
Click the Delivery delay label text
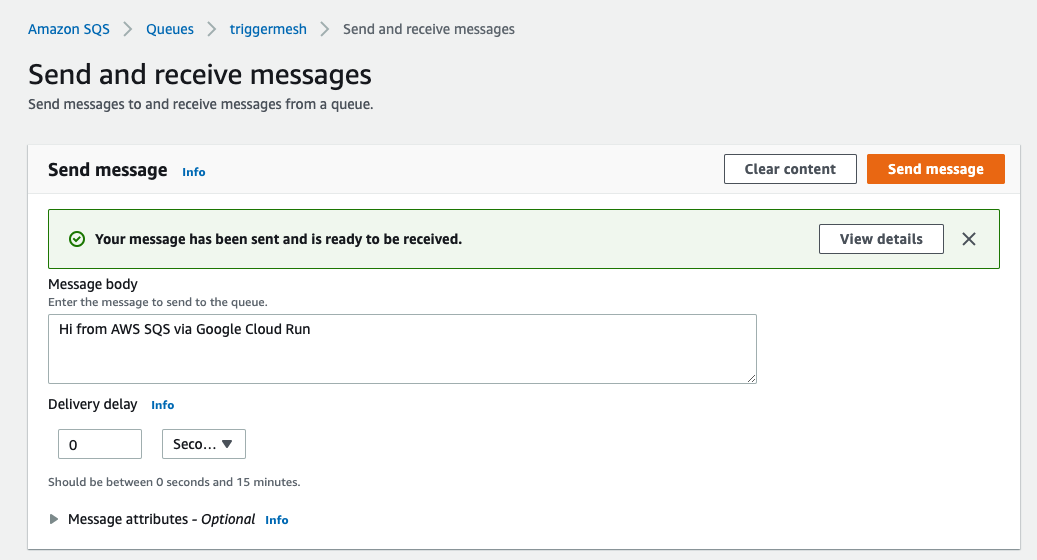click(x=94, y=404)
